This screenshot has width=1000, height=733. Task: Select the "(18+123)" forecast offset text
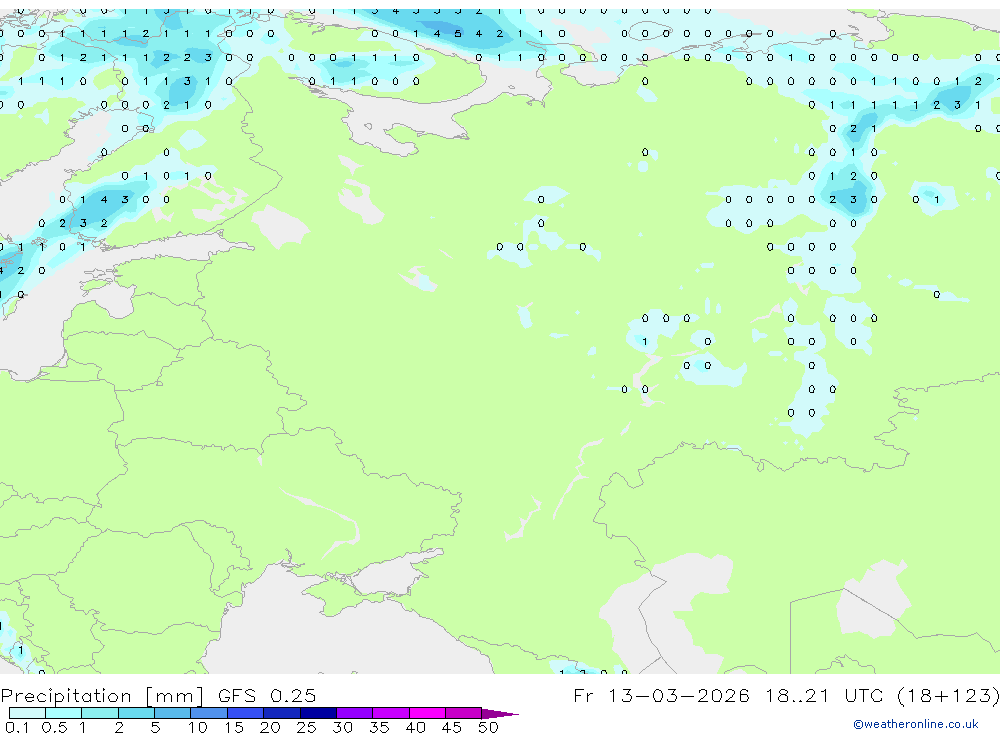pyautogui.click(x=948, y=695)
